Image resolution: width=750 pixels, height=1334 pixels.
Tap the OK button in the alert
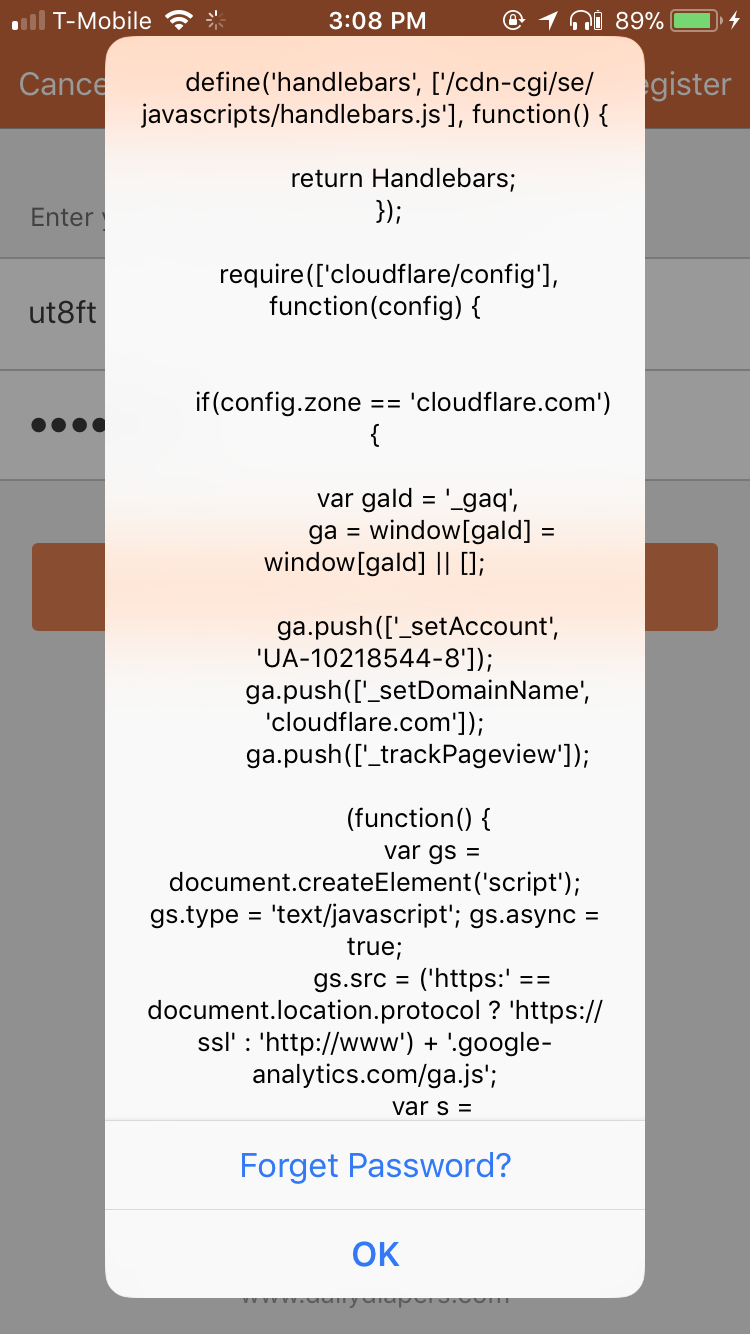click(x=375, y=1254)
